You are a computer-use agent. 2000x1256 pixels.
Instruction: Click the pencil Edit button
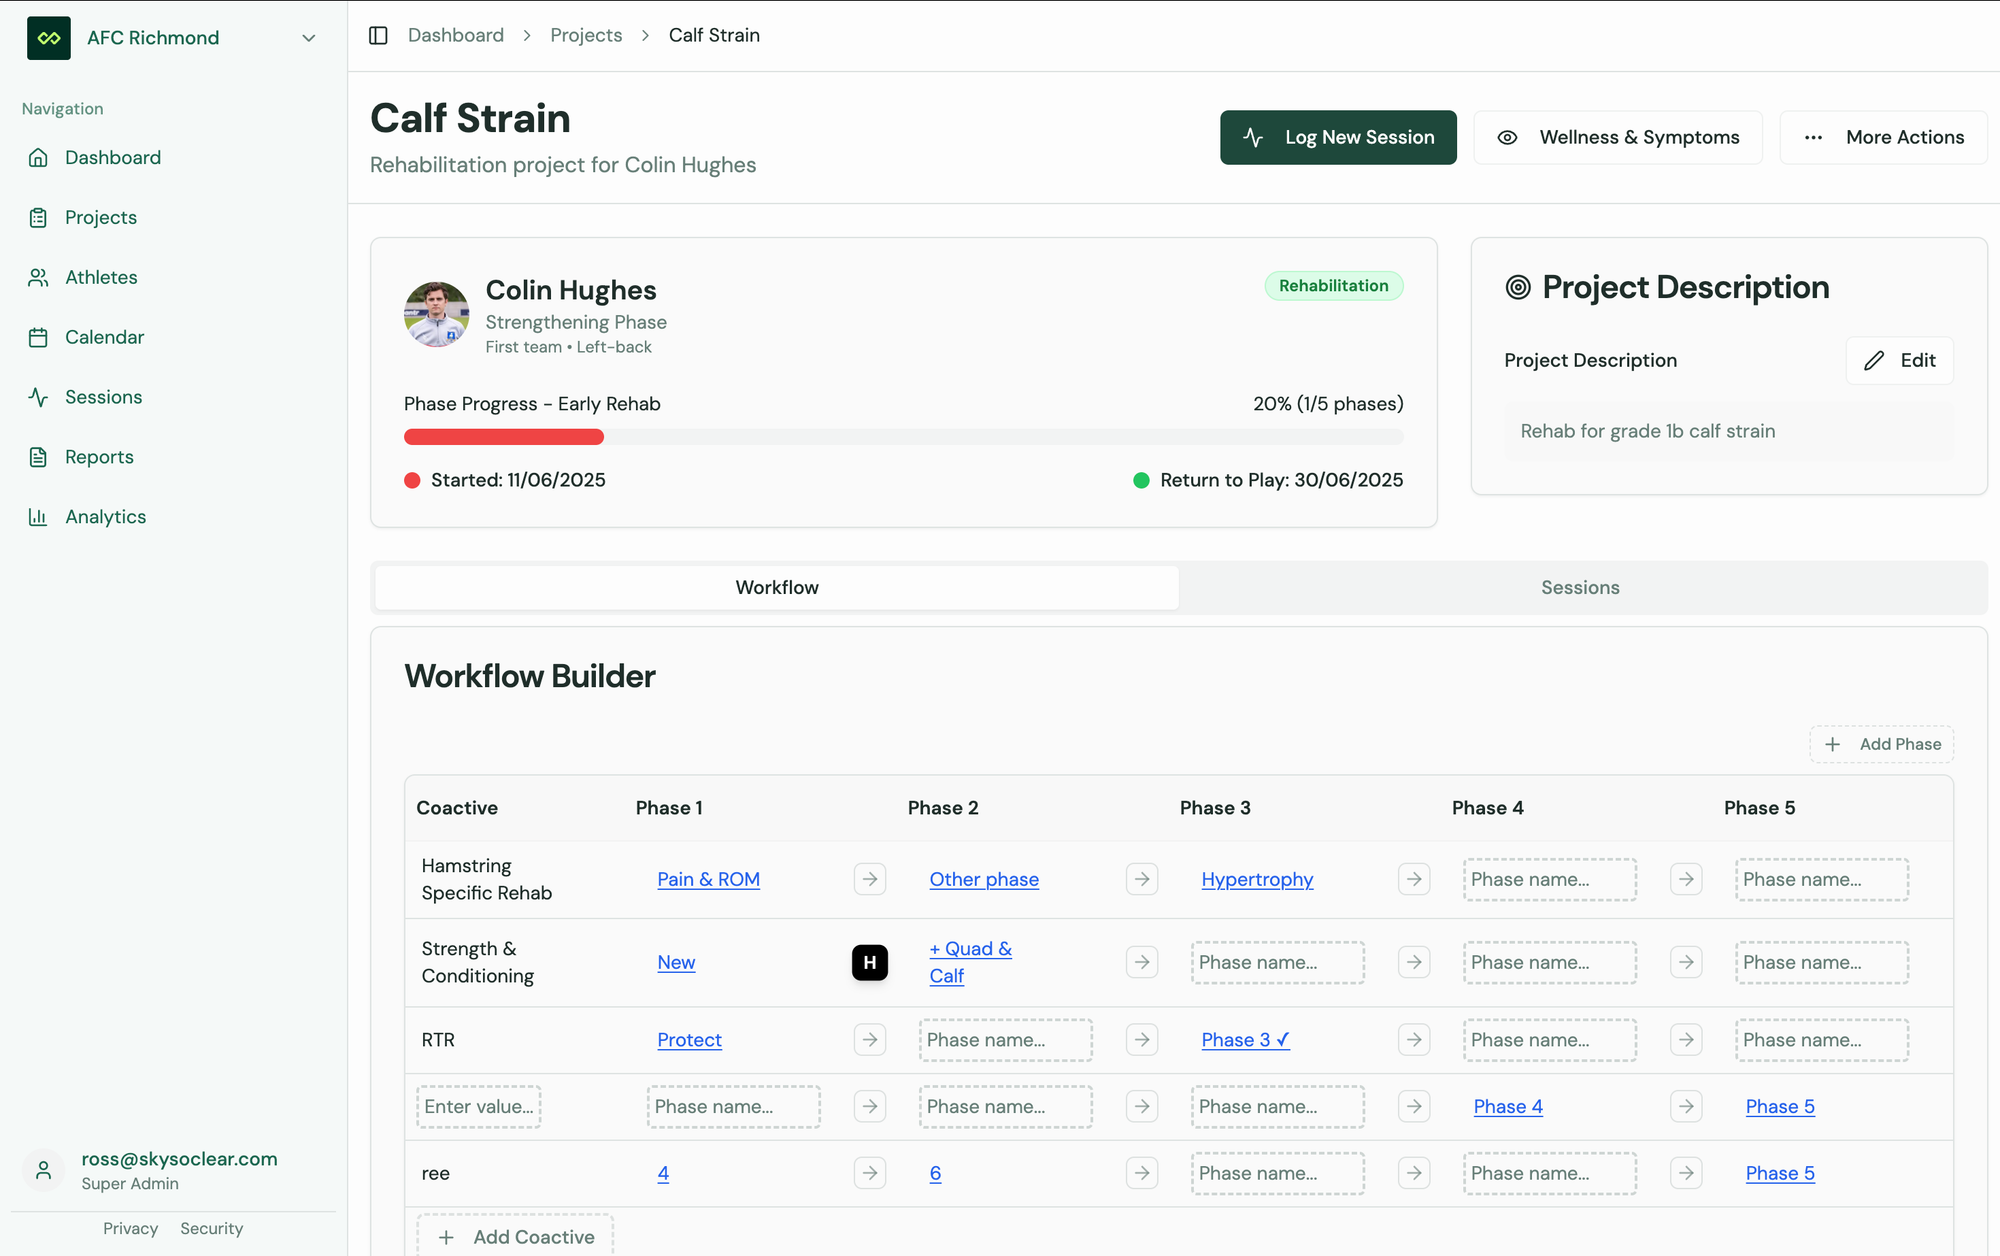(x=1899, y=360)
